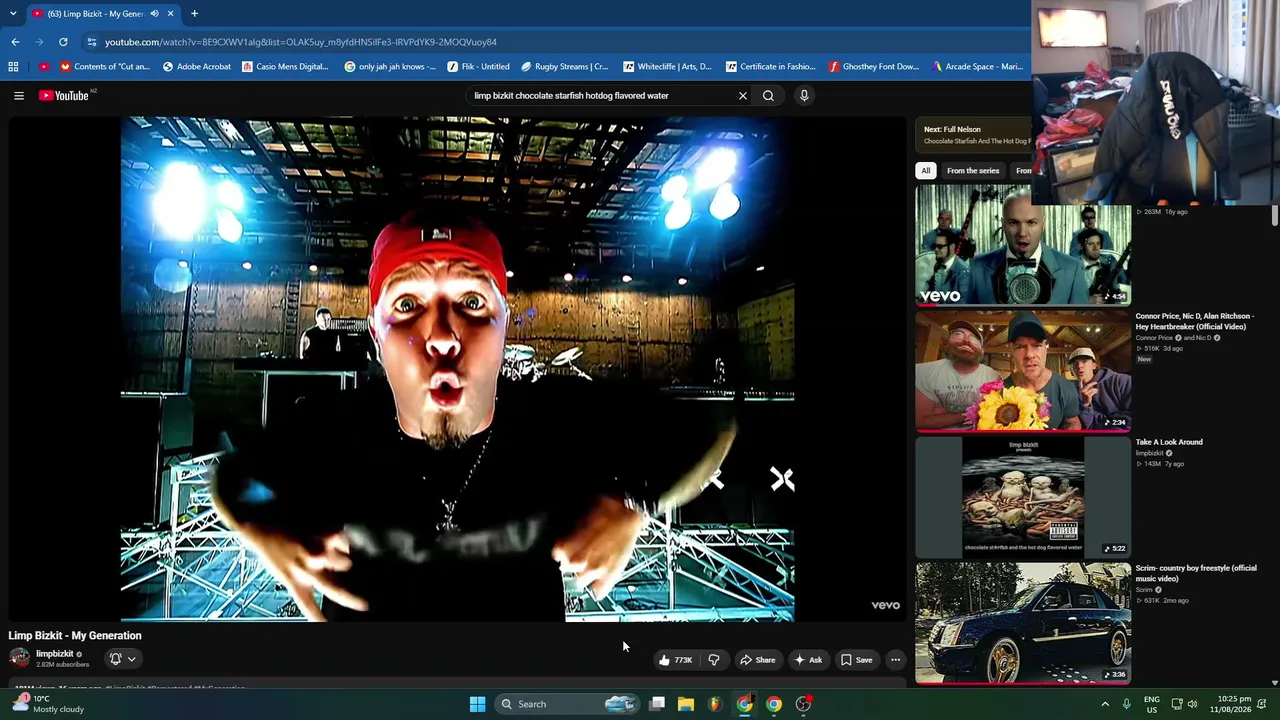The height and width of the screenshot is (720, 1280).
Task: Open the 'Contents of Cut an...' bookmark
Action: coord(104,67)
